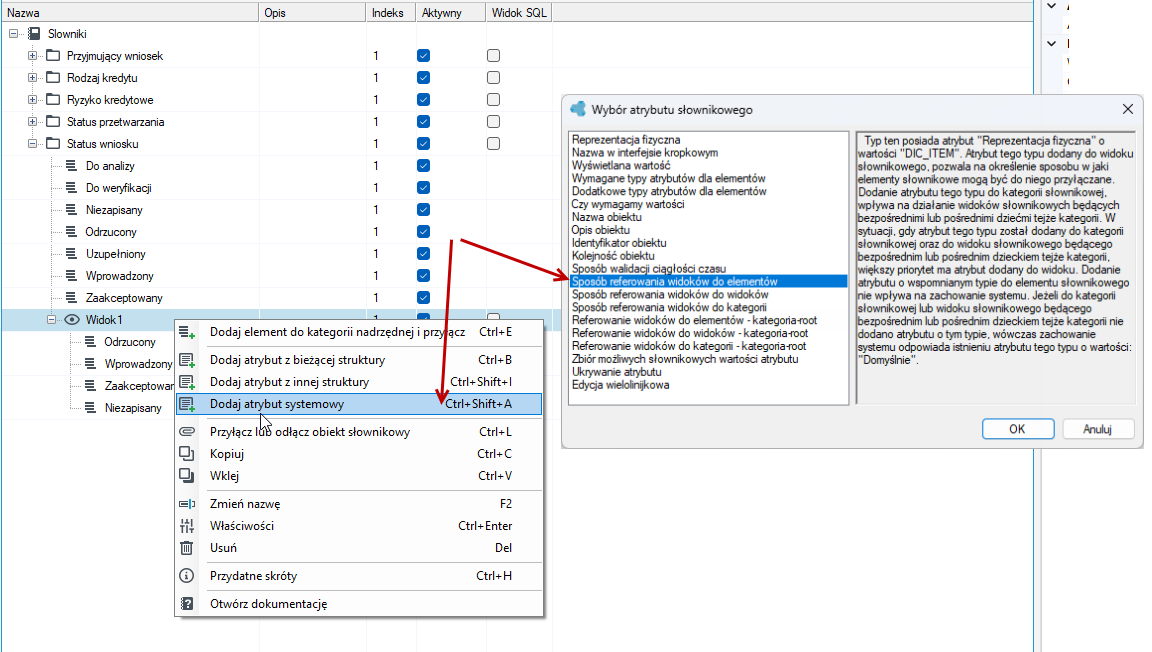1152x652 pixels.
Task: Click the Slowniki dictionary root icon
Action: (35, 34)
